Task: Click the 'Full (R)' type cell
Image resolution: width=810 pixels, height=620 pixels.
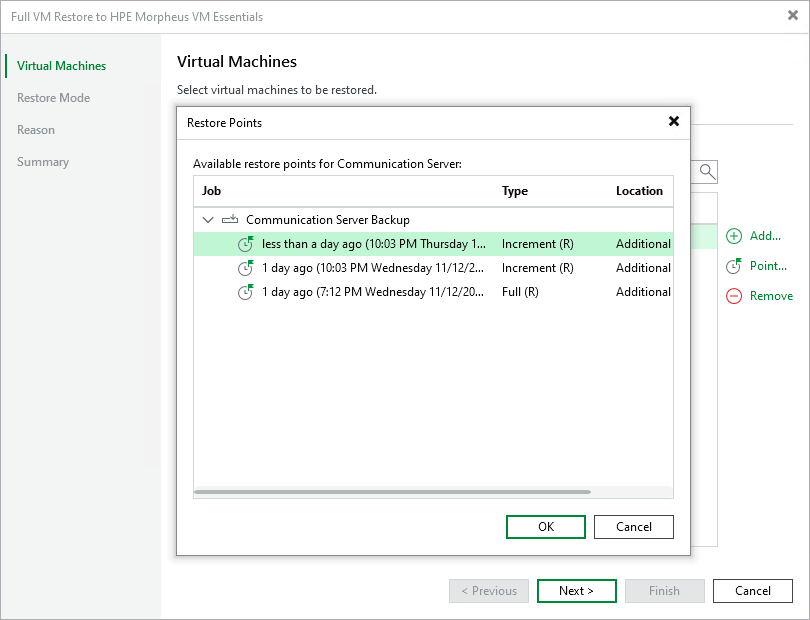Action: coord(520,292)
